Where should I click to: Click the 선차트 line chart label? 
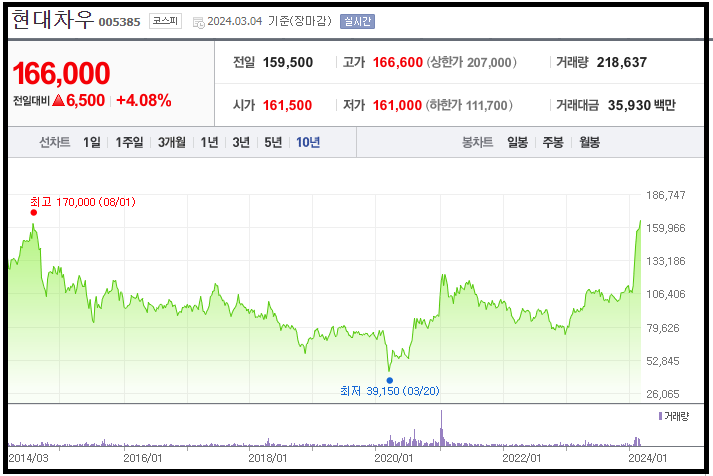click(x=55, y=142)
